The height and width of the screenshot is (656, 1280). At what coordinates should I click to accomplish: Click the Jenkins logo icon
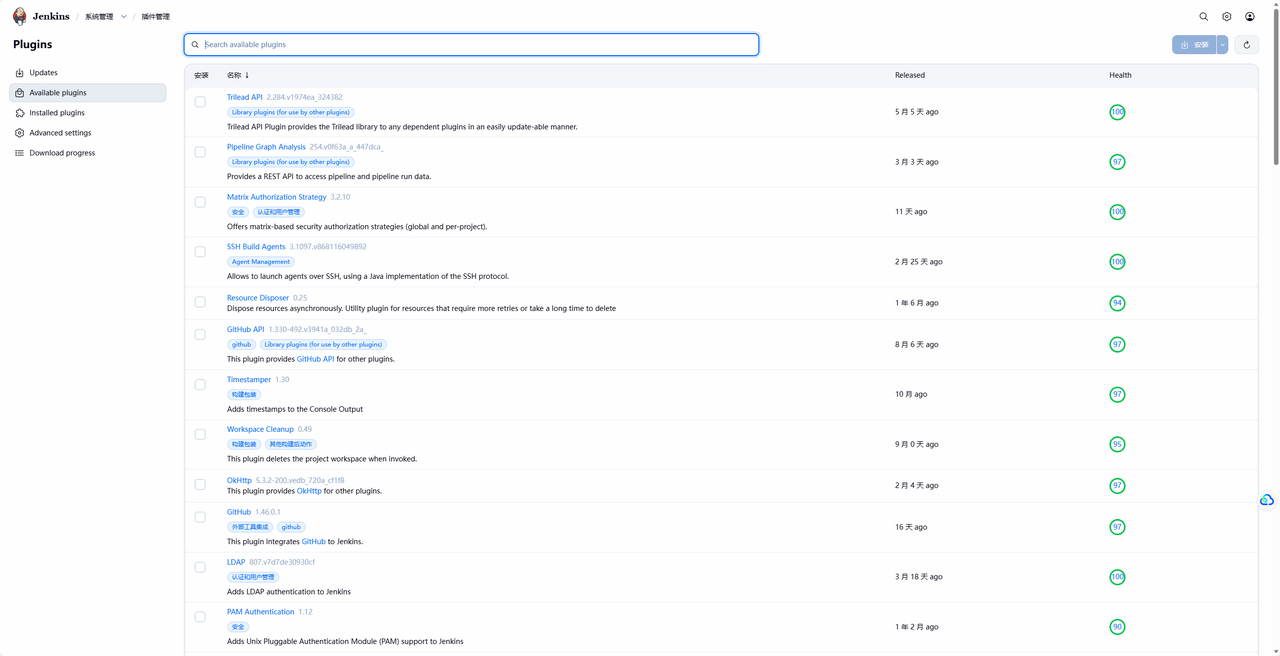pyautogui.click(x=19, y=16)
